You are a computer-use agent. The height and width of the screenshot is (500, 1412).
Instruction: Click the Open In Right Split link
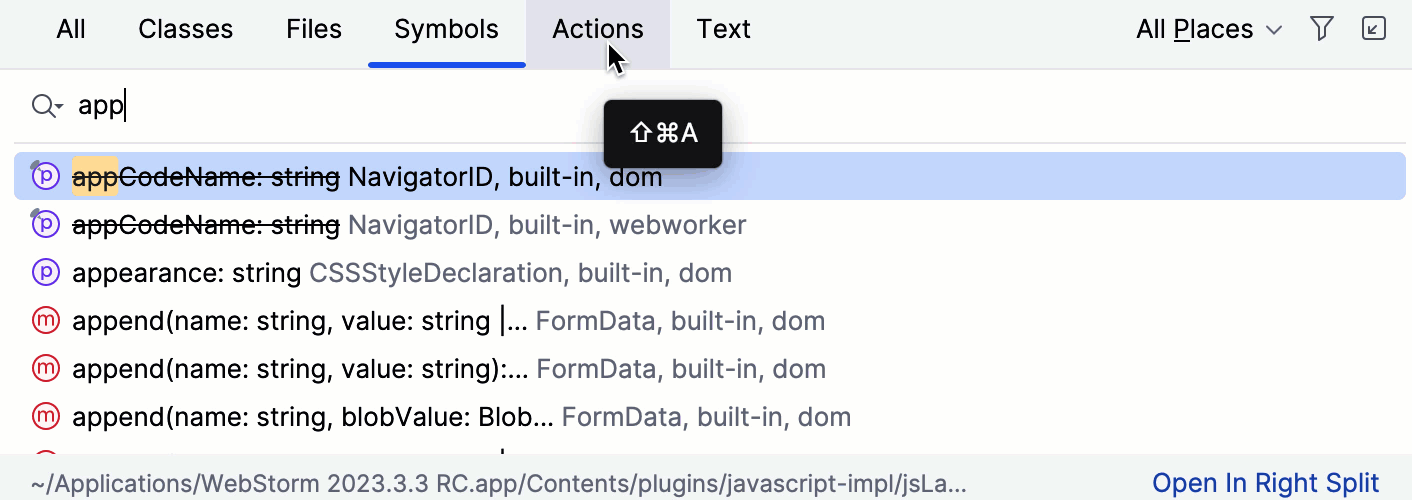click(1265, 484)
